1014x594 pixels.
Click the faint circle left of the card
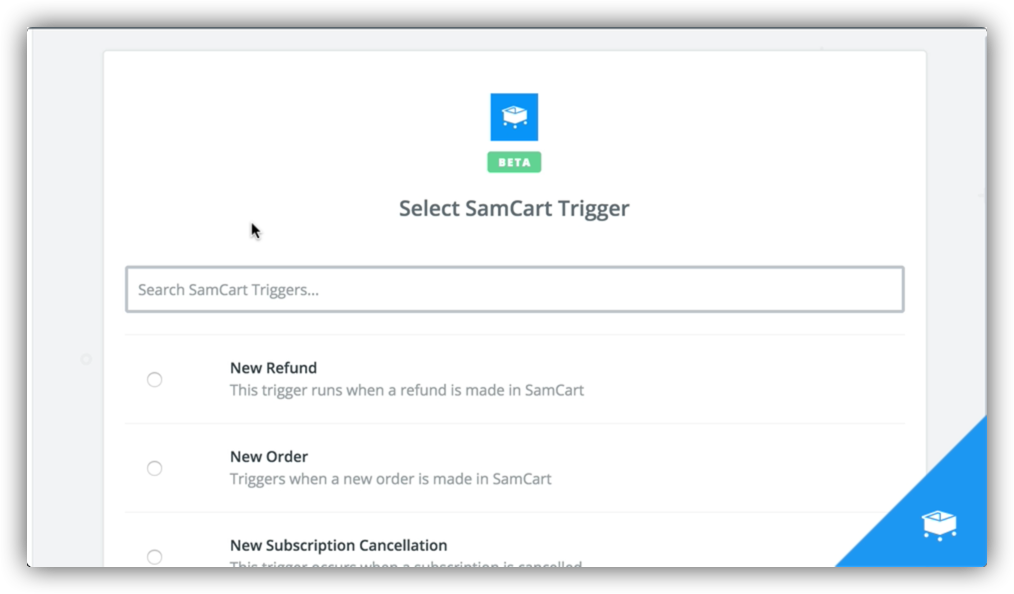click(x=86, y=359)
